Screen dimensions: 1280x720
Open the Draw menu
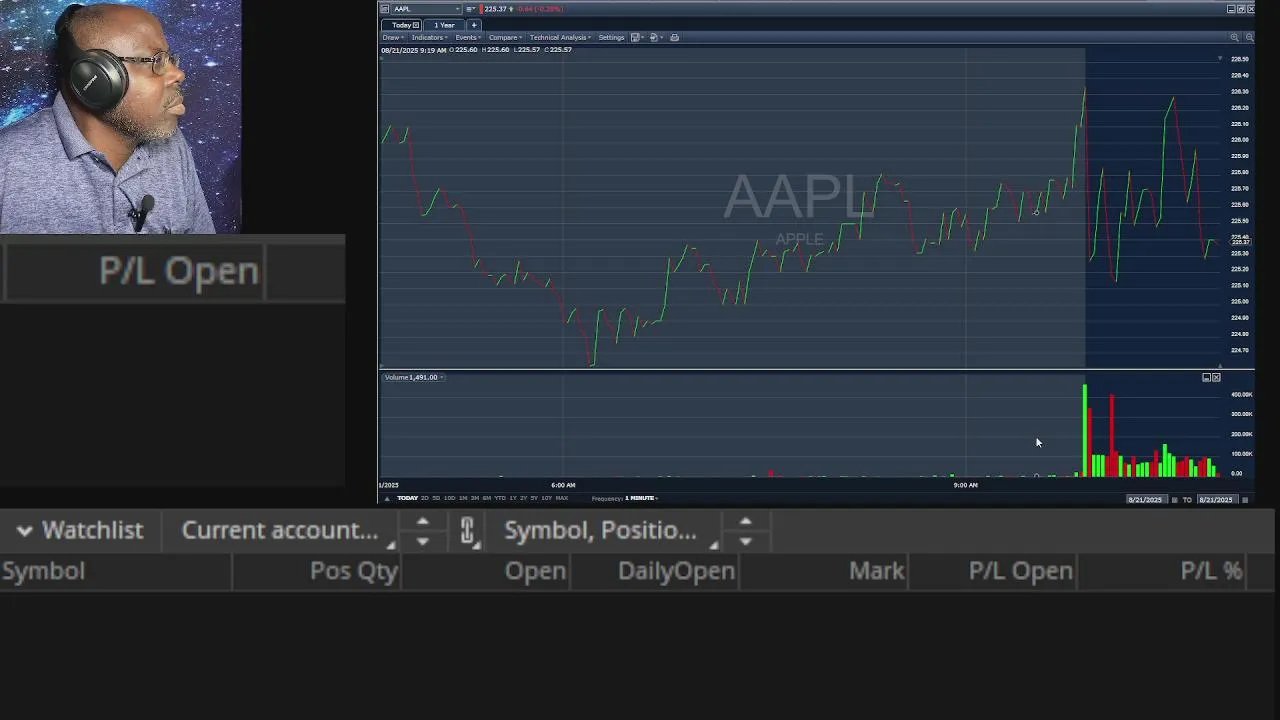393,38
